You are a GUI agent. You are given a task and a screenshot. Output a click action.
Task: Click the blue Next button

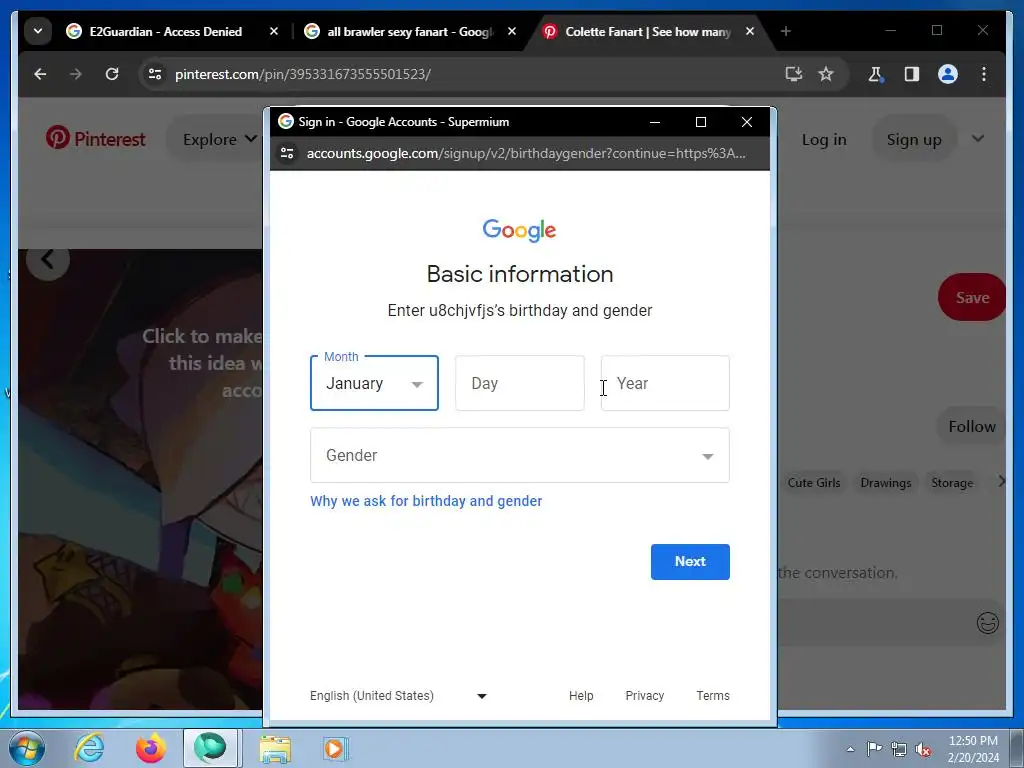pos(690,562)
